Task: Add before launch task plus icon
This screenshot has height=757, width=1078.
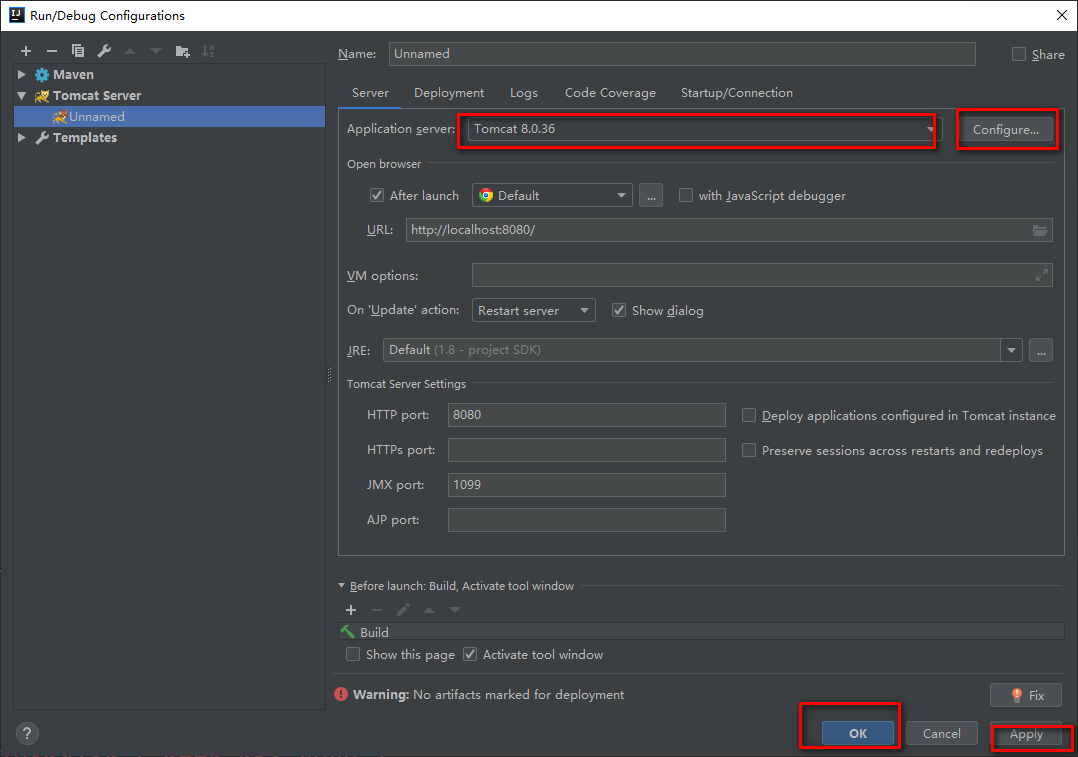Action: (351, 610)
